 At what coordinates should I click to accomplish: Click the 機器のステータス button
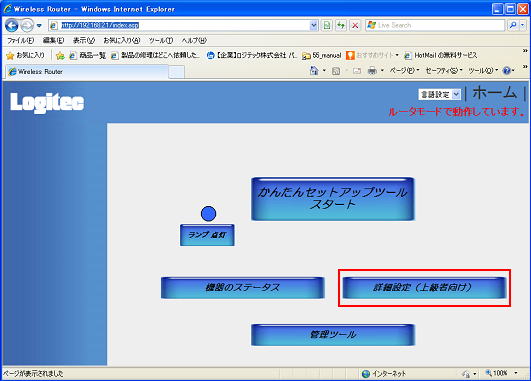(x=242, y=288)
